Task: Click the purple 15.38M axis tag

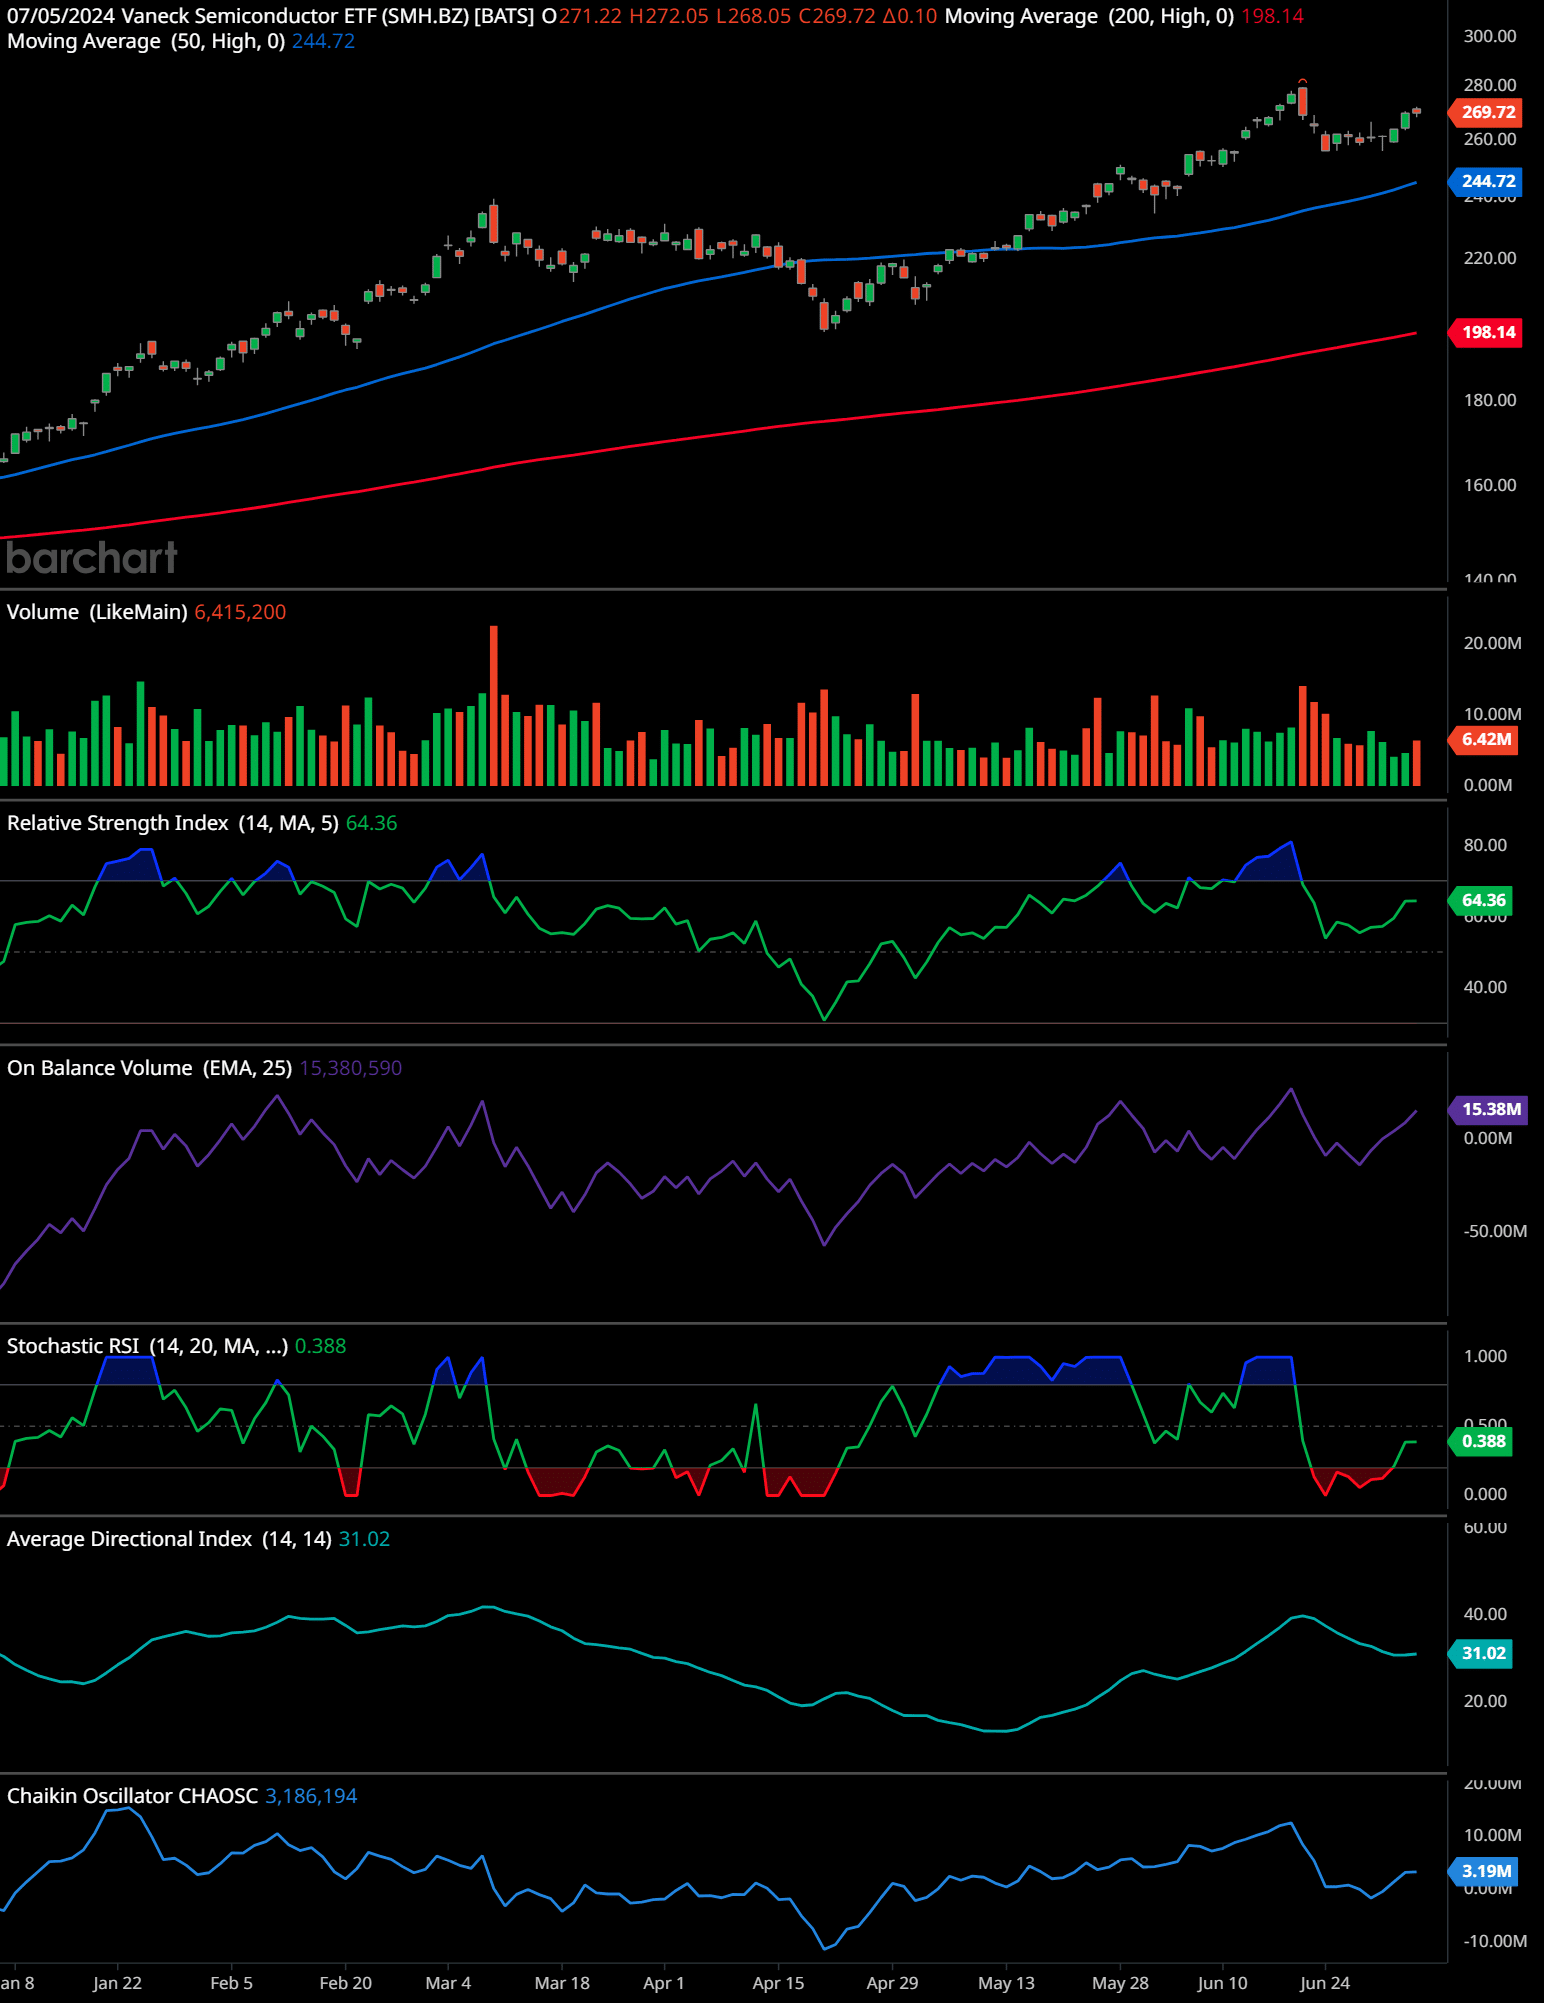Action: (x=1490, y=1109)
